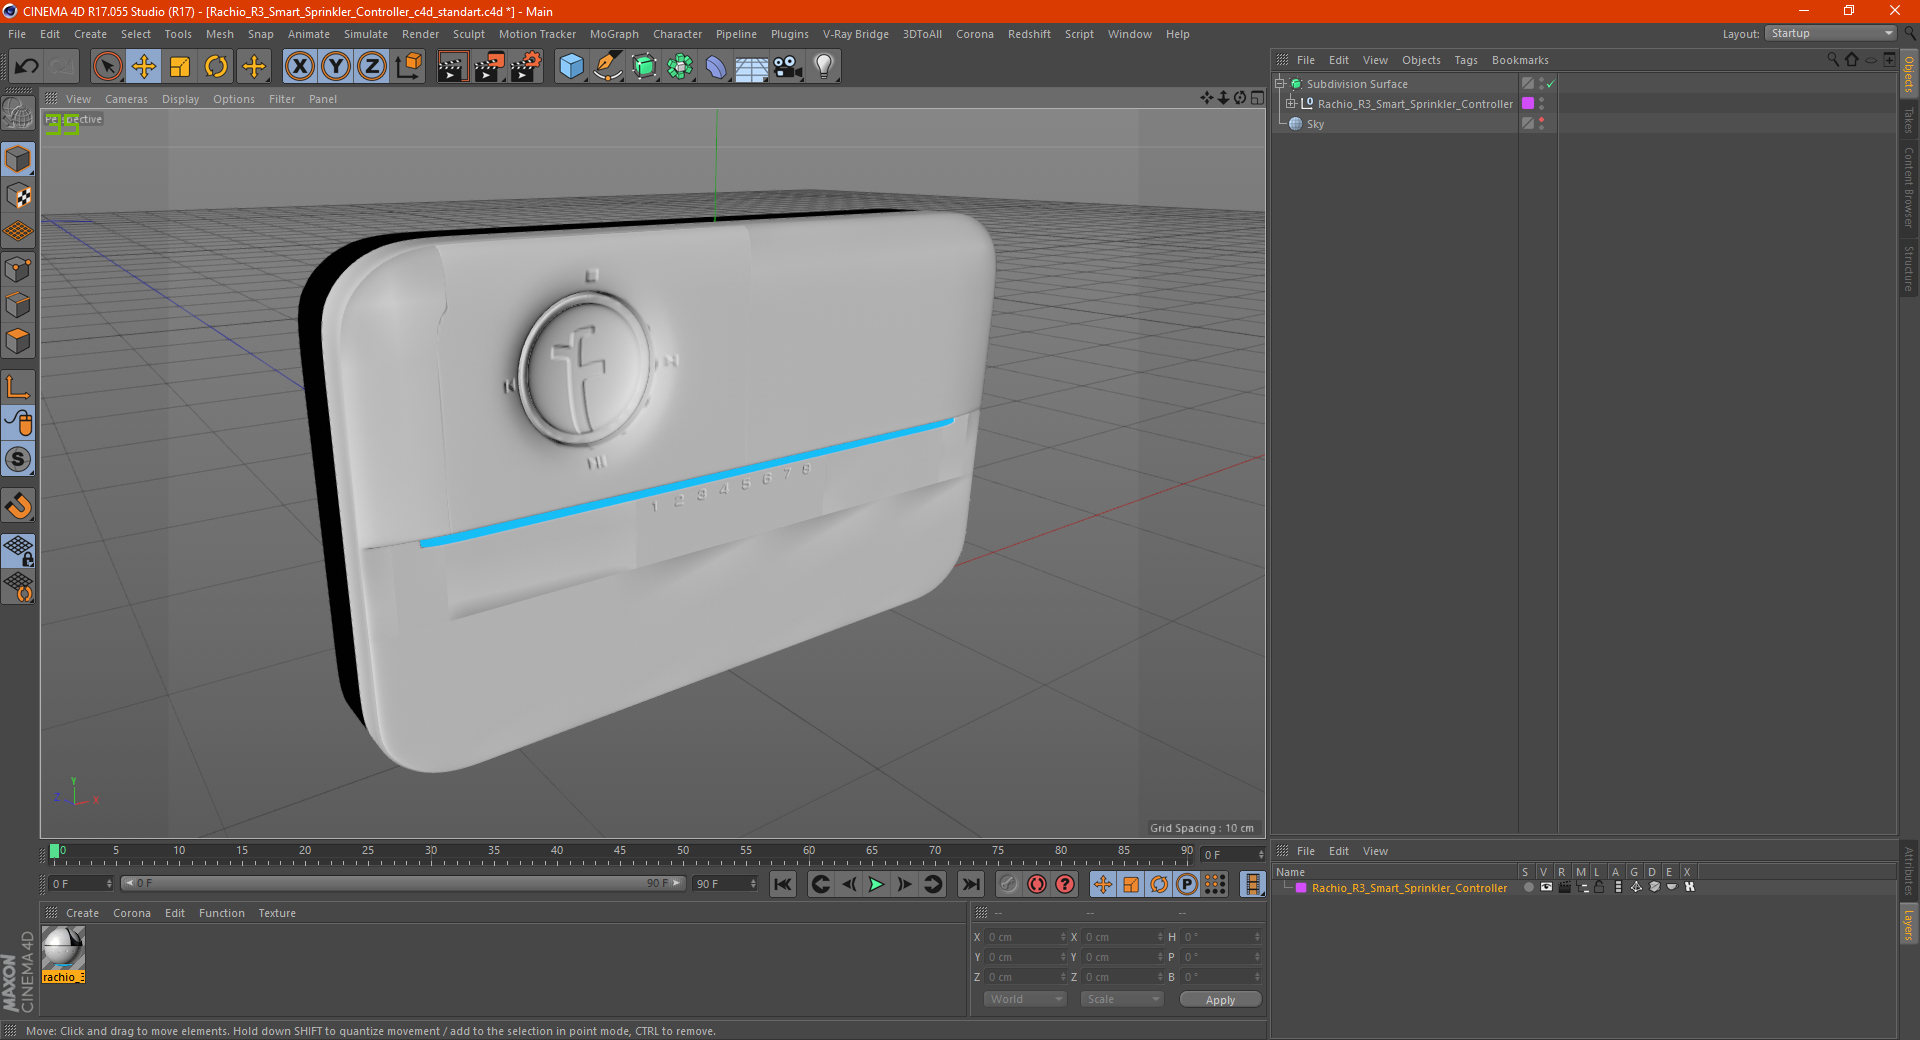
Task: Open the Scale mode dropdown
Action: (1122, 999)
